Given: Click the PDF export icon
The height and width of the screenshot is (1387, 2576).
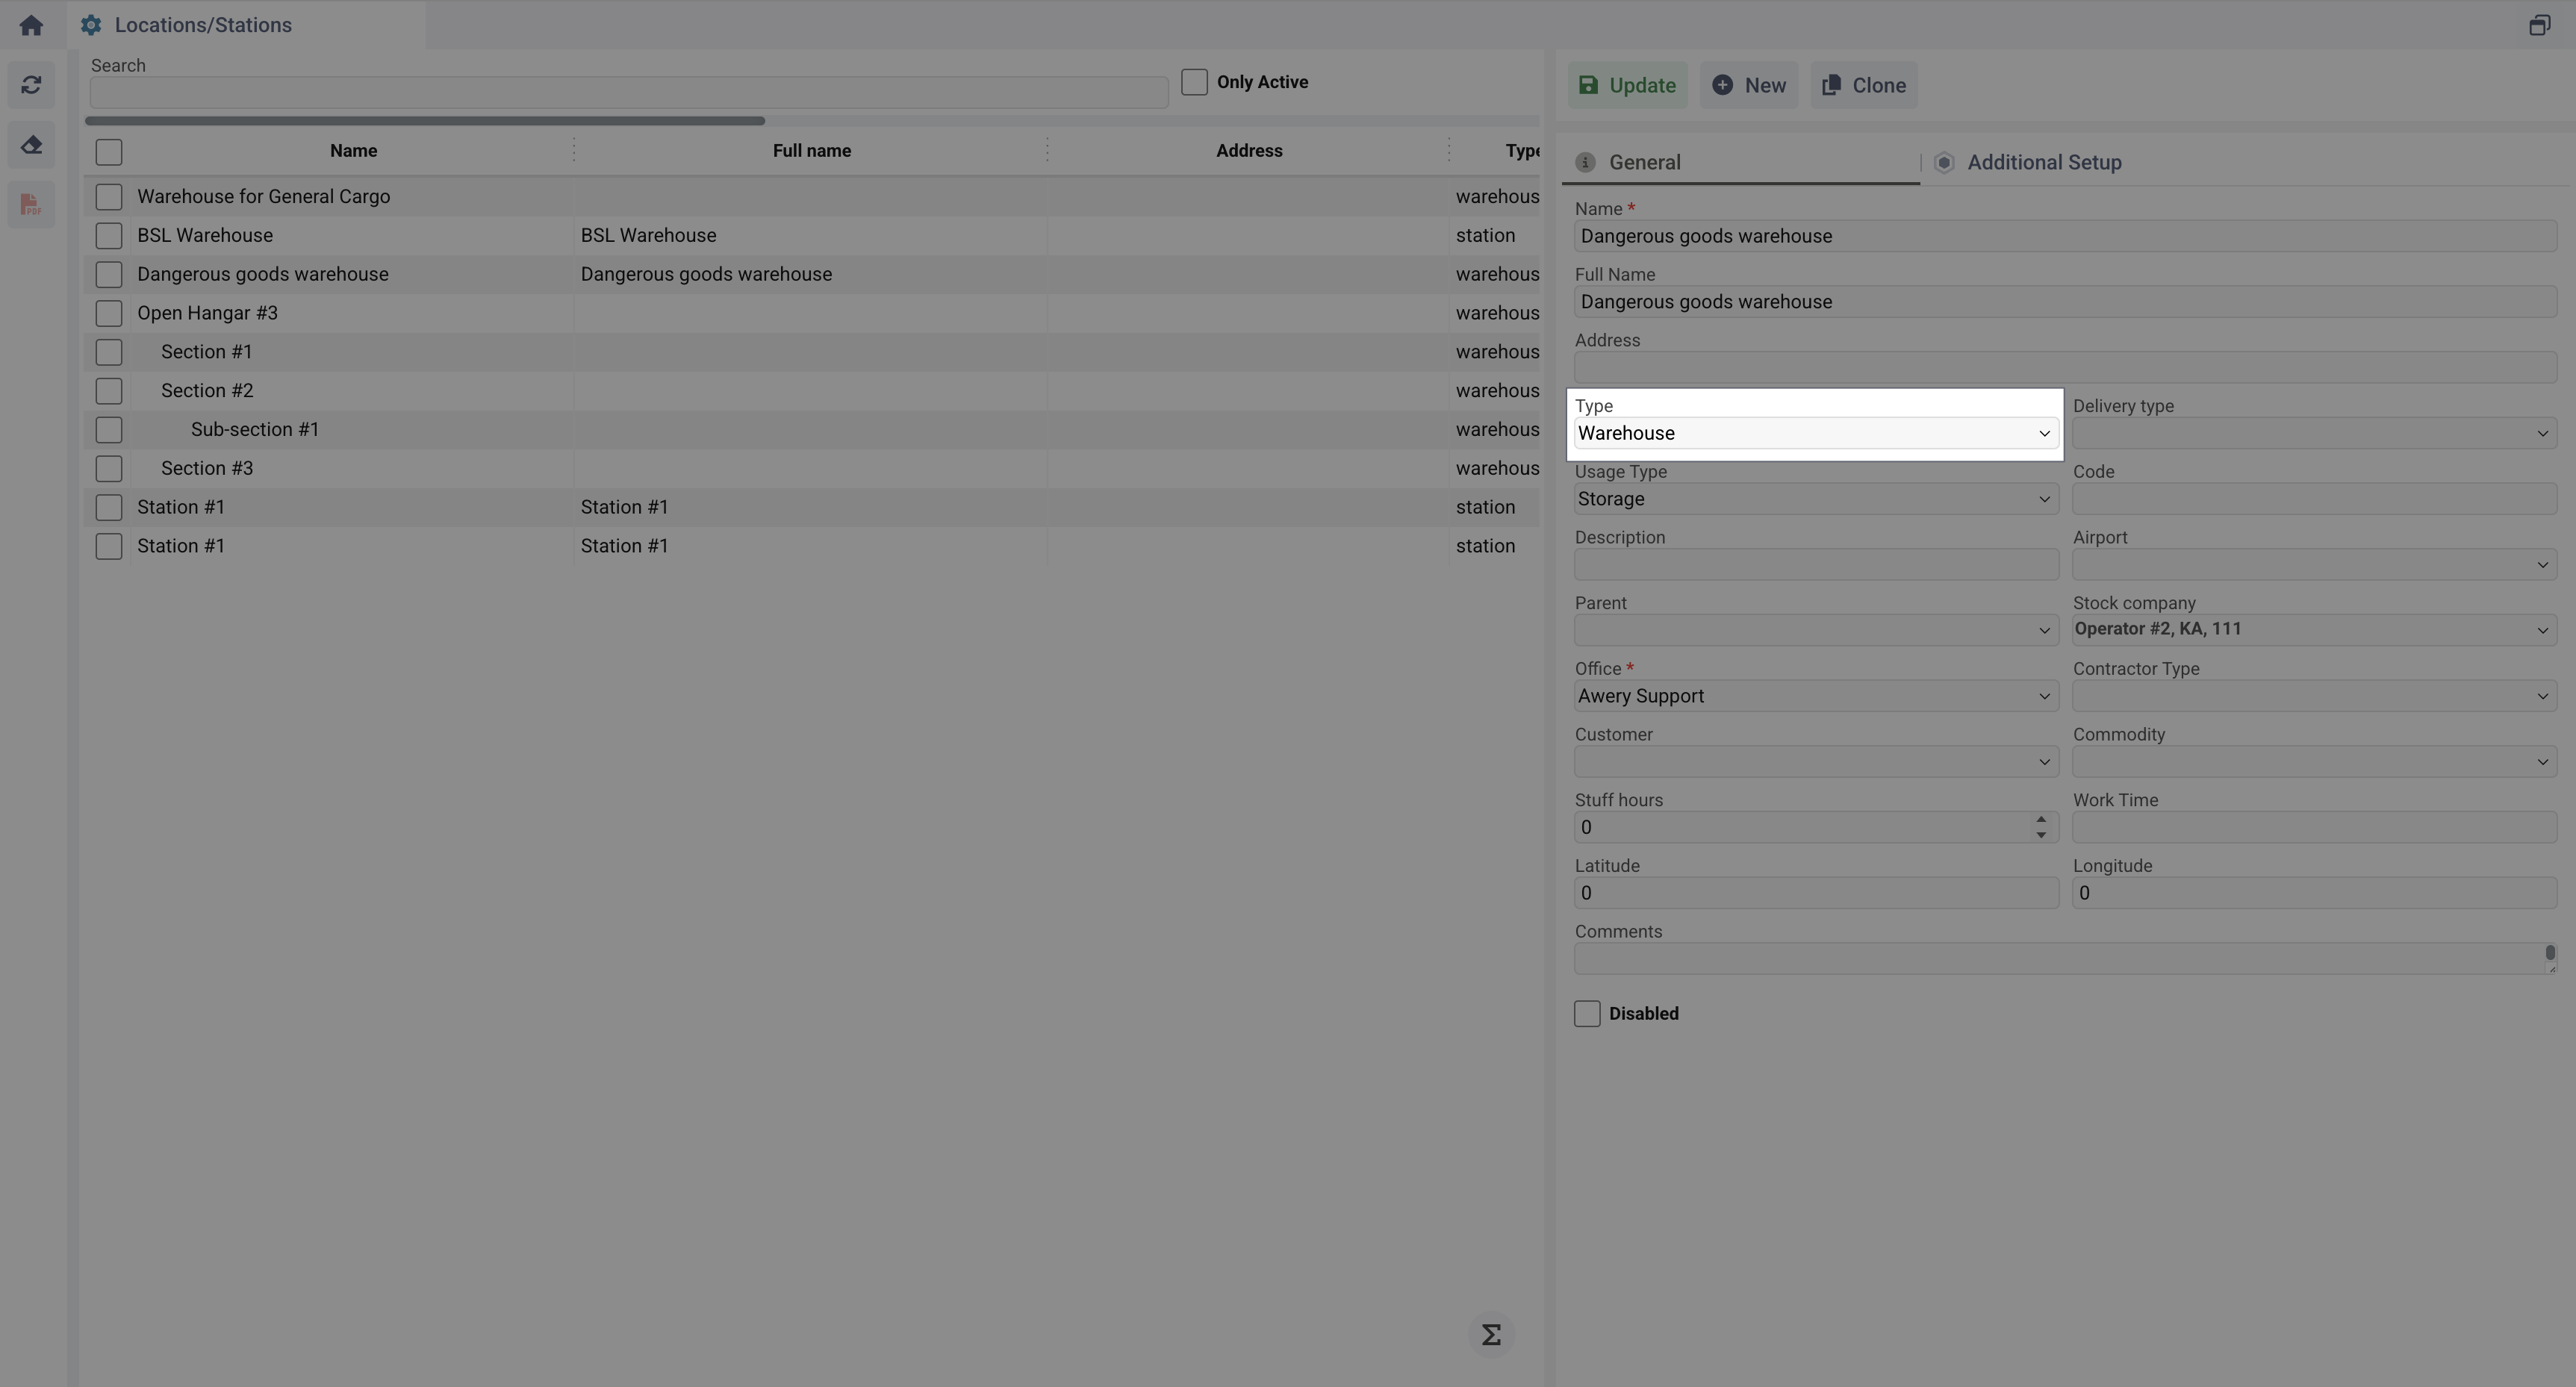Looking at the screenshot, I should point(31,205).
